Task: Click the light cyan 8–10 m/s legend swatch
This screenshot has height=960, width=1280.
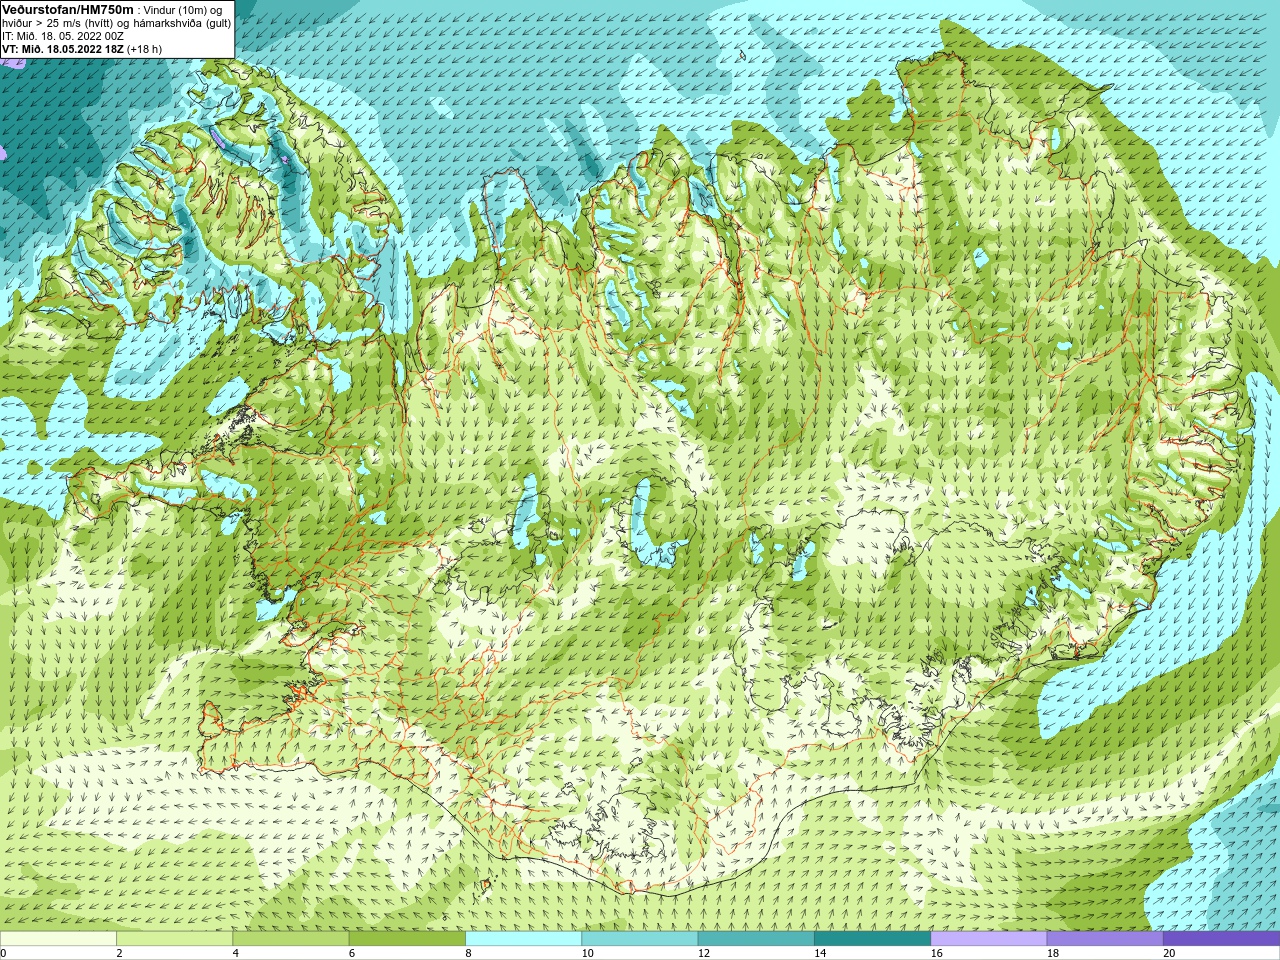Action: point(523,939)
